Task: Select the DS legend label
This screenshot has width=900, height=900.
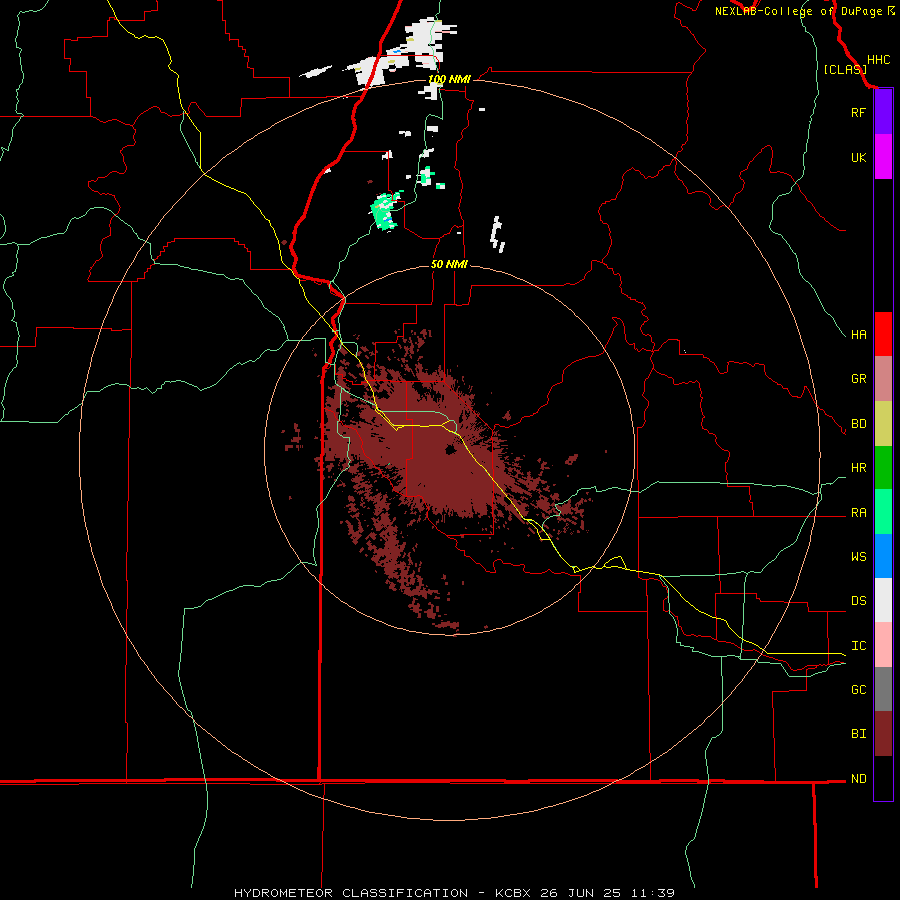Action: tap(858, 601)
